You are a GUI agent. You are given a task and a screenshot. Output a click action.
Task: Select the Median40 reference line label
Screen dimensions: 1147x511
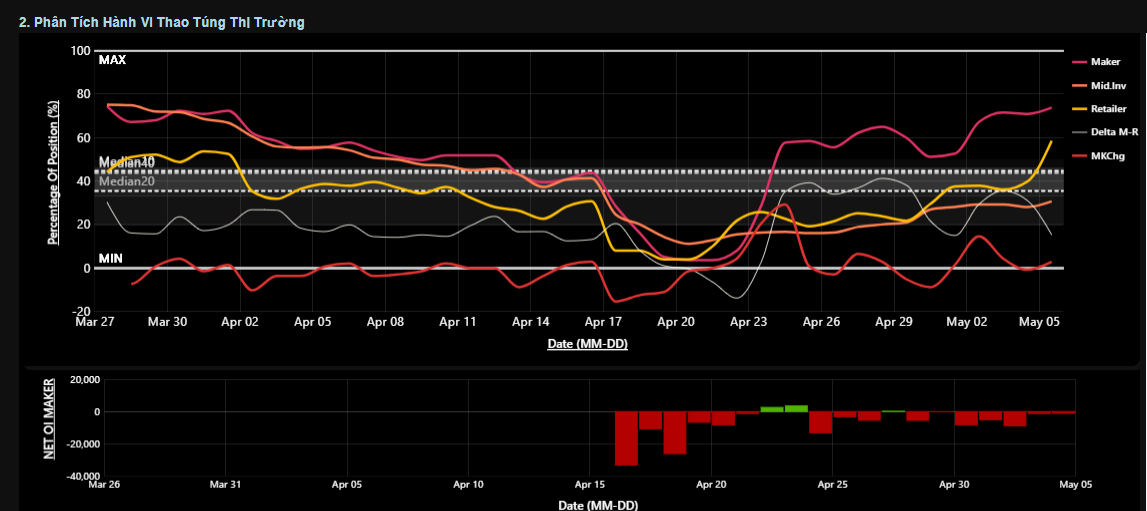[x=126, y=162]
